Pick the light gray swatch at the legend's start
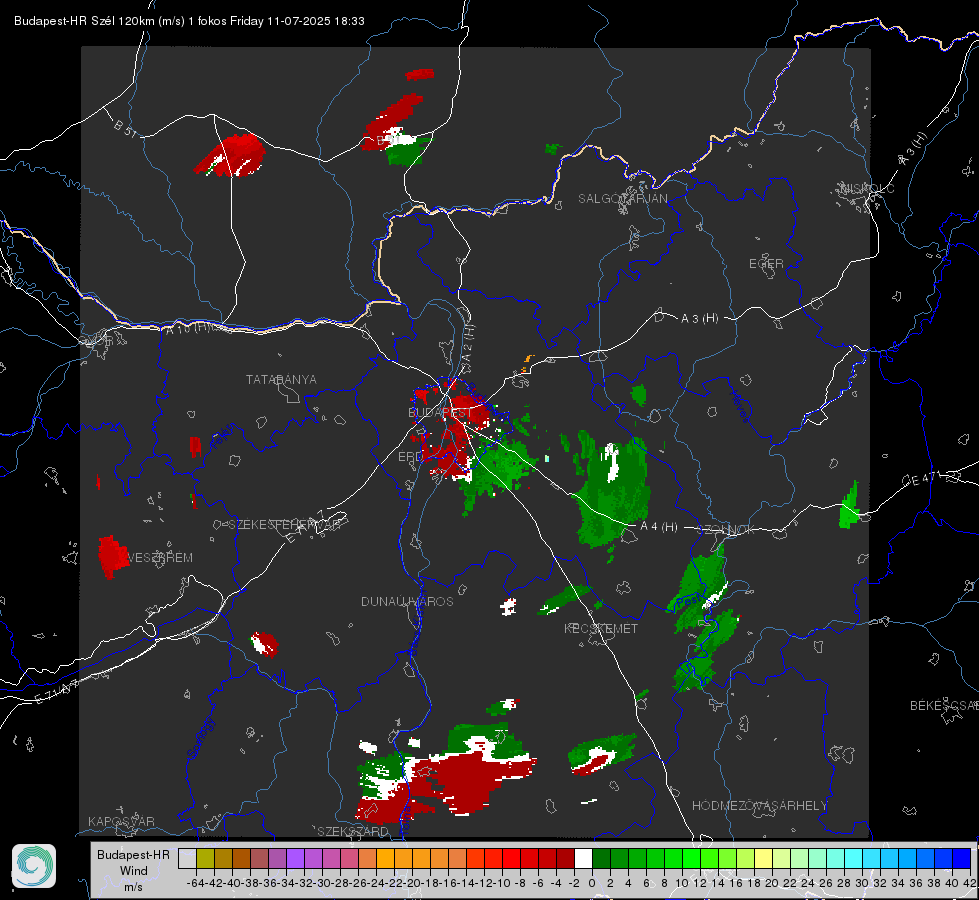 click(187, 858)
